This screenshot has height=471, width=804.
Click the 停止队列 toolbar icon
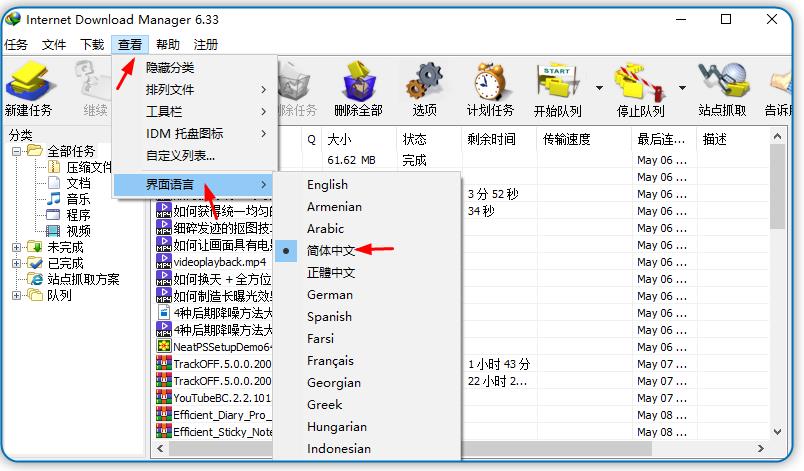point(639,81)
